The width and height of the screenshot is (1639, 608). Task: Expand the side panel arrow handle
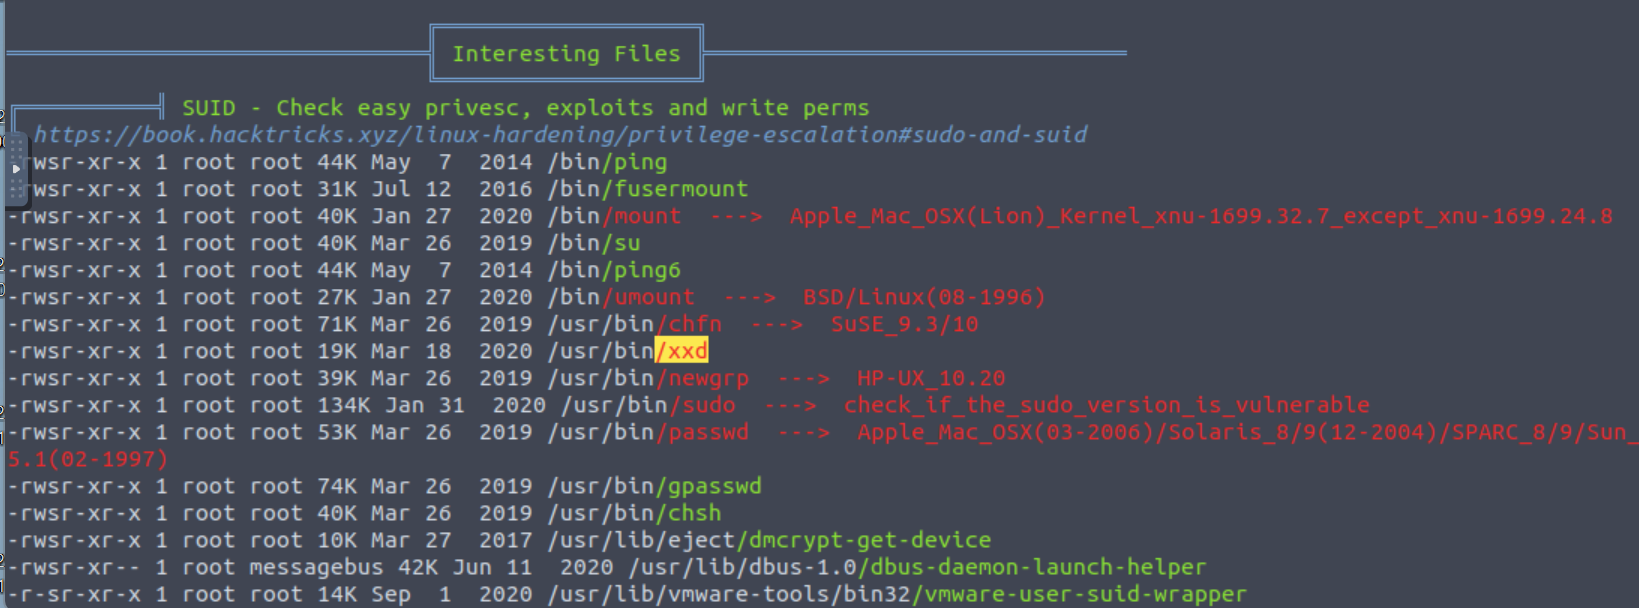(15, 169)
